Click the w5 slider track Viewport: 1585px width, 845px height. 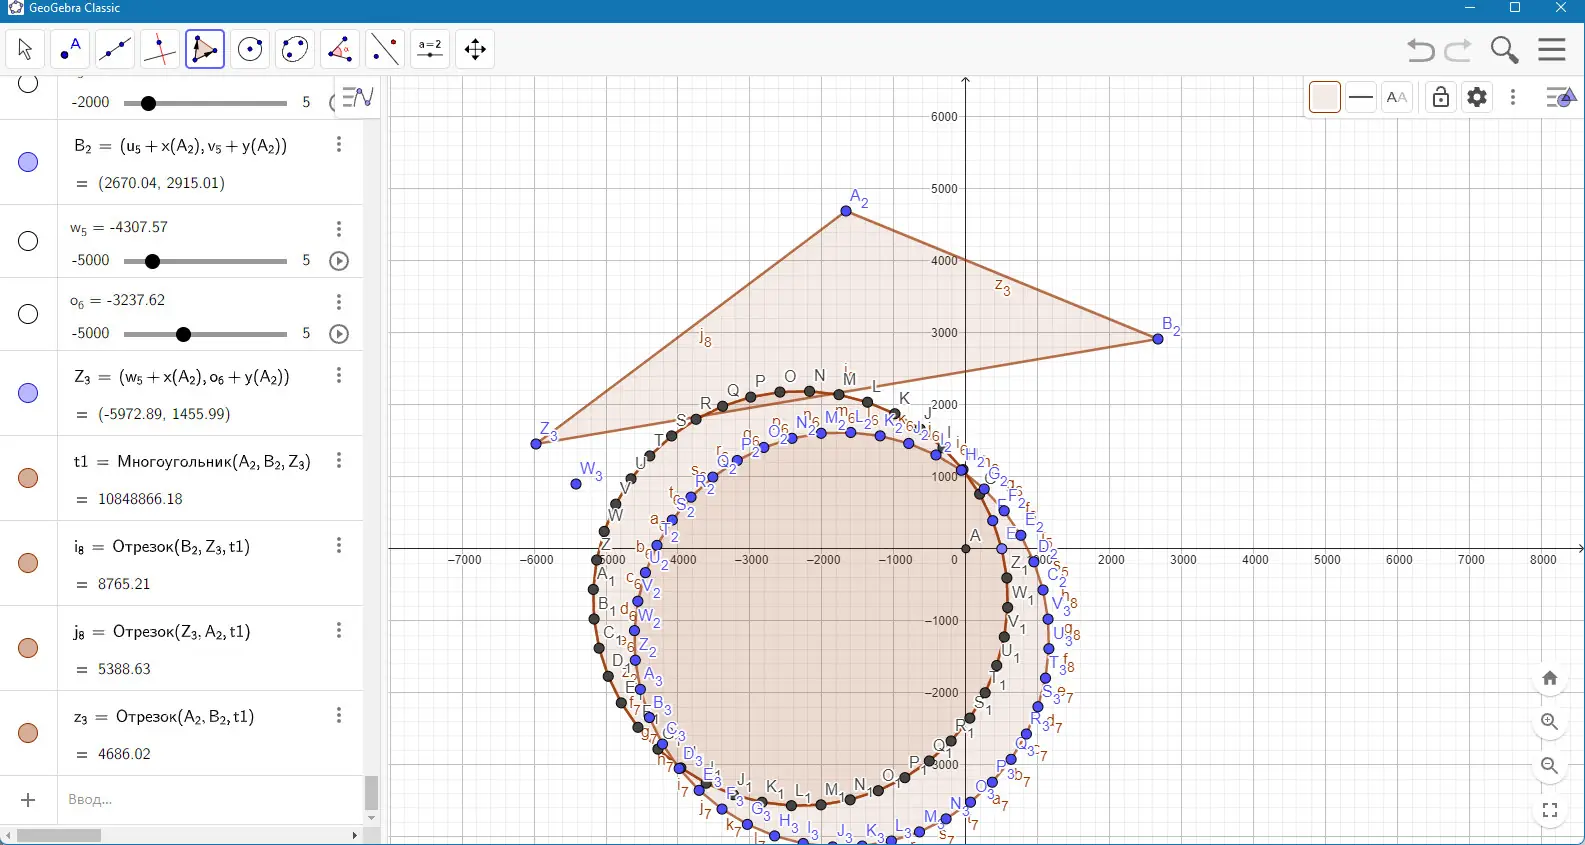(x=205, y=261)
